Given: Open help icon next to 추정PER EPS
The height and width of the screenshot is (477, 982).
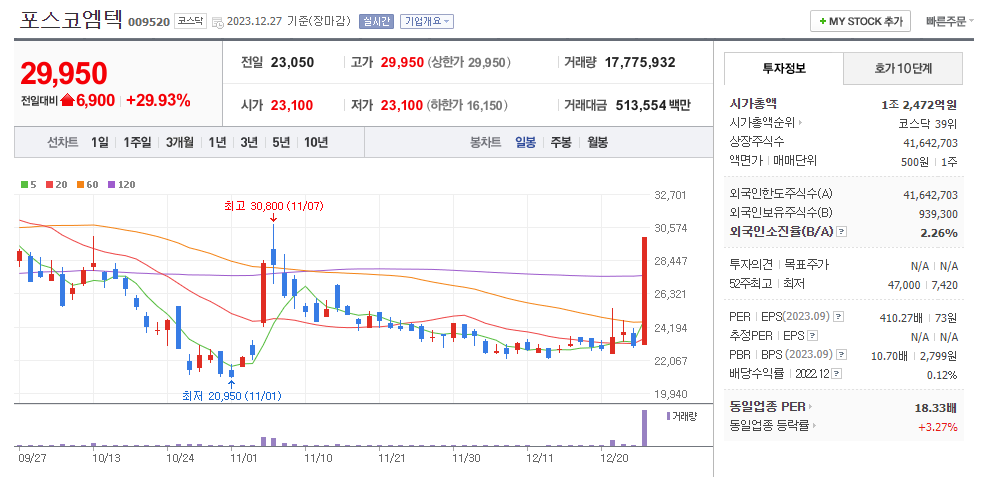Looking at the screenshot, I should [812, 337].
